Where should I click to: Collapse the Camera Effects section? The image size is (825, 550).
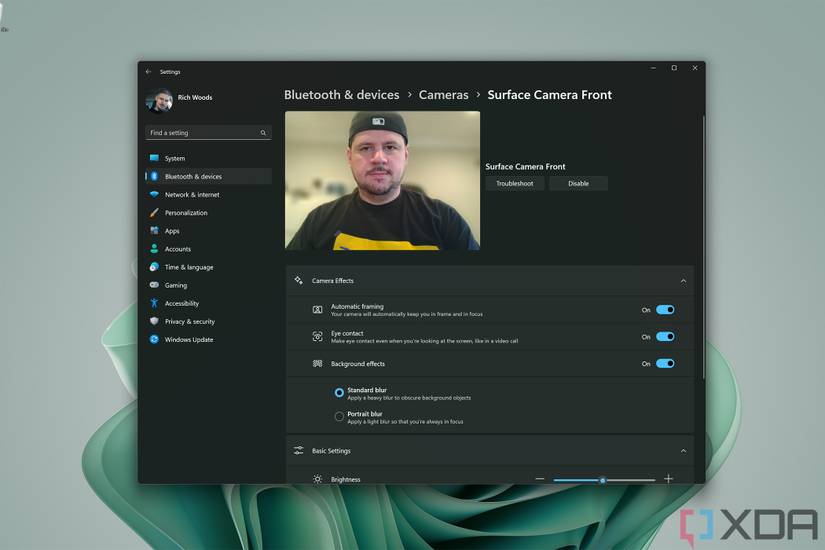click(683, 281)
